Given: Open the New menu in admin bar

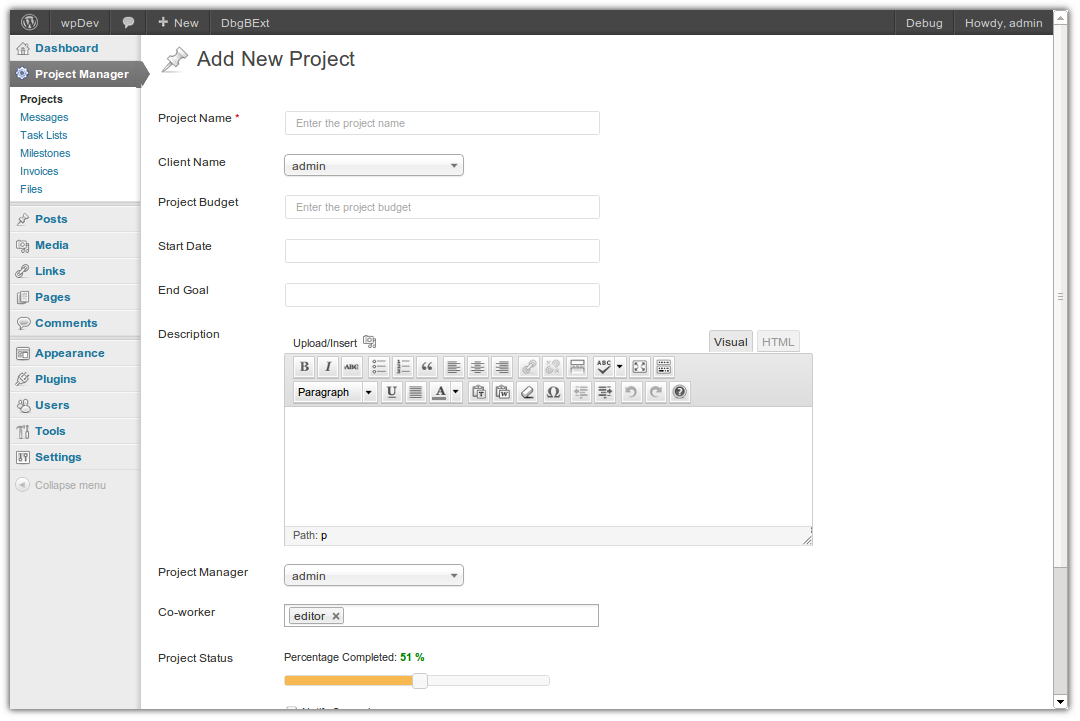Looking at the screenshot, I should (178, 23).
